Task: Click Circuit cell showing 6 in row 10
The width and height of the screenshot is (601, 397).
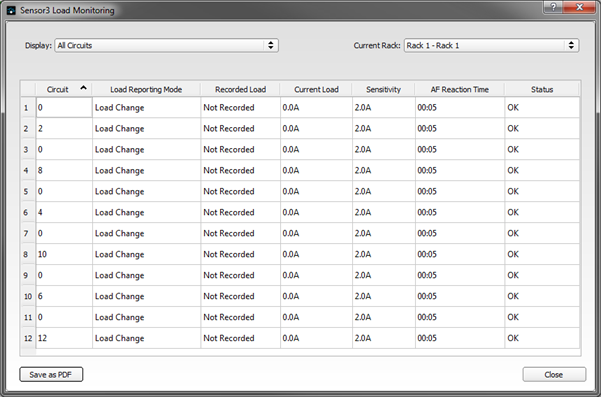Action: [64, 296]
